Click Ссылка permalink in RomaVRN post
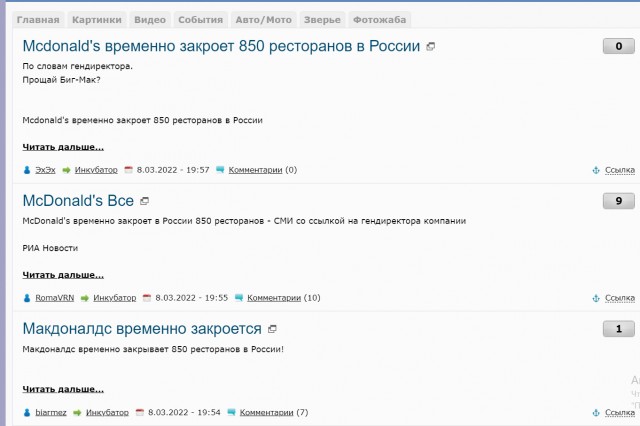The height and width of the screenshot is (426, 640). [x=620, y=298]
